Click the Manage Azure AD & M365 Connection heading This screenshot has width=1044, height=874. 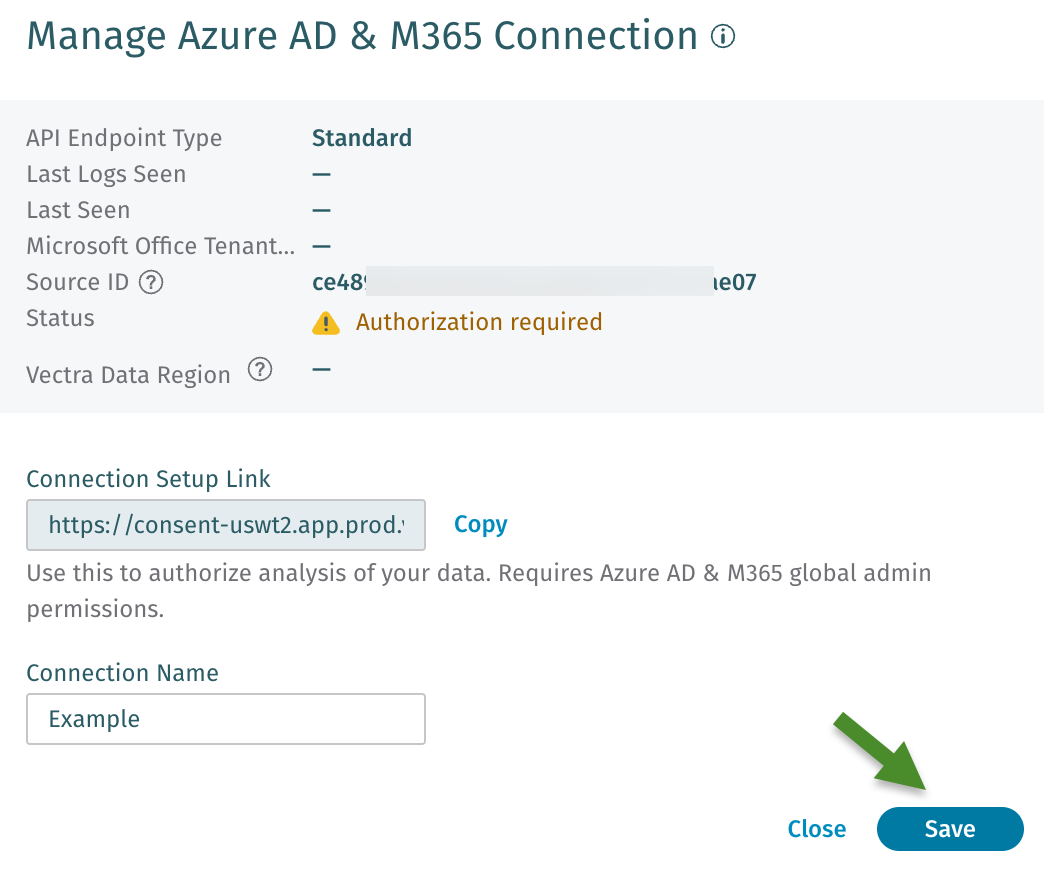(x=362, y=37)
